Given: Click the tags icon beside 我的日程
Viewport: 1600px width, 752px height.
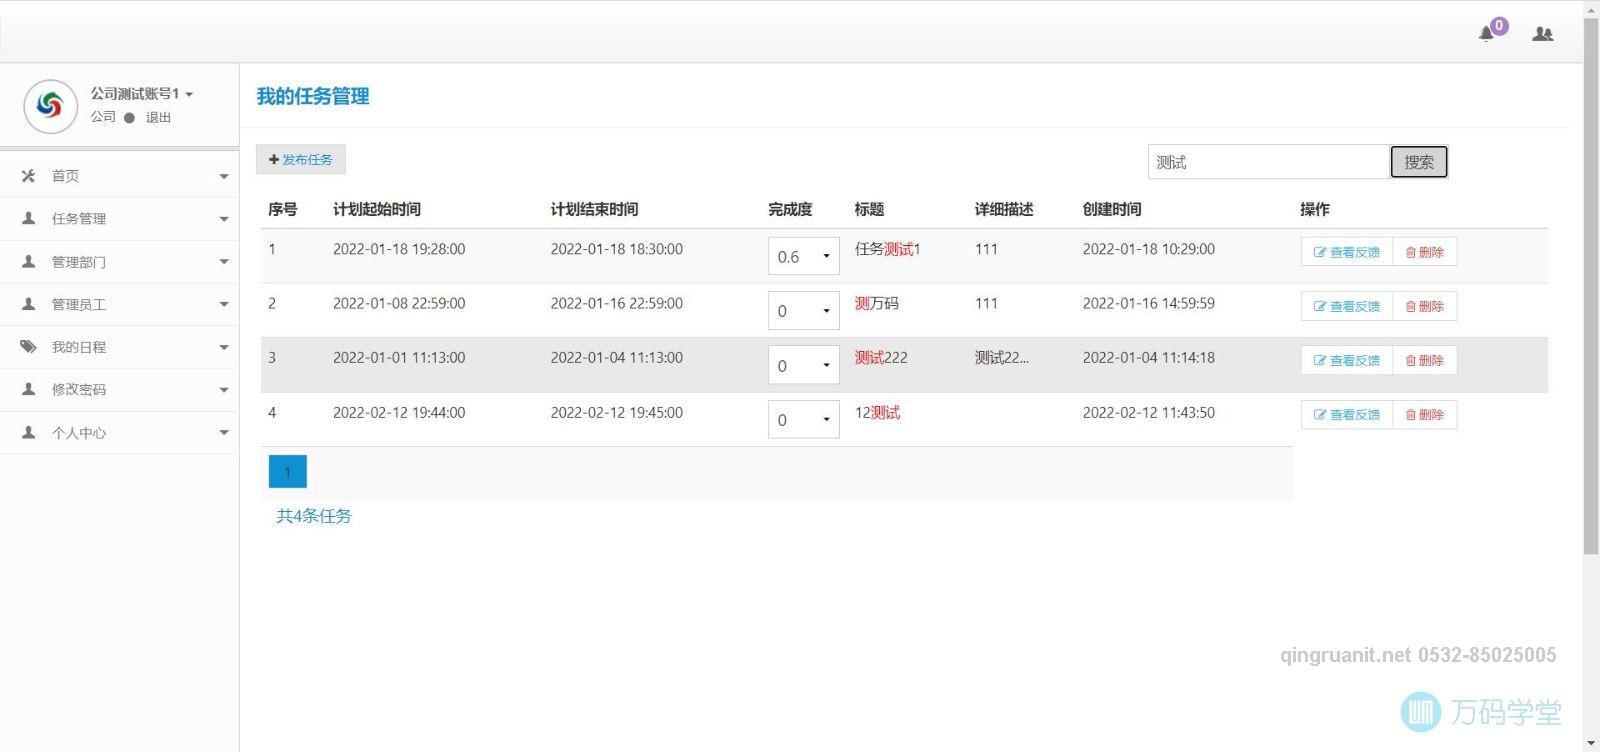Looking at the screenshot, I should [x=28, y=347].
